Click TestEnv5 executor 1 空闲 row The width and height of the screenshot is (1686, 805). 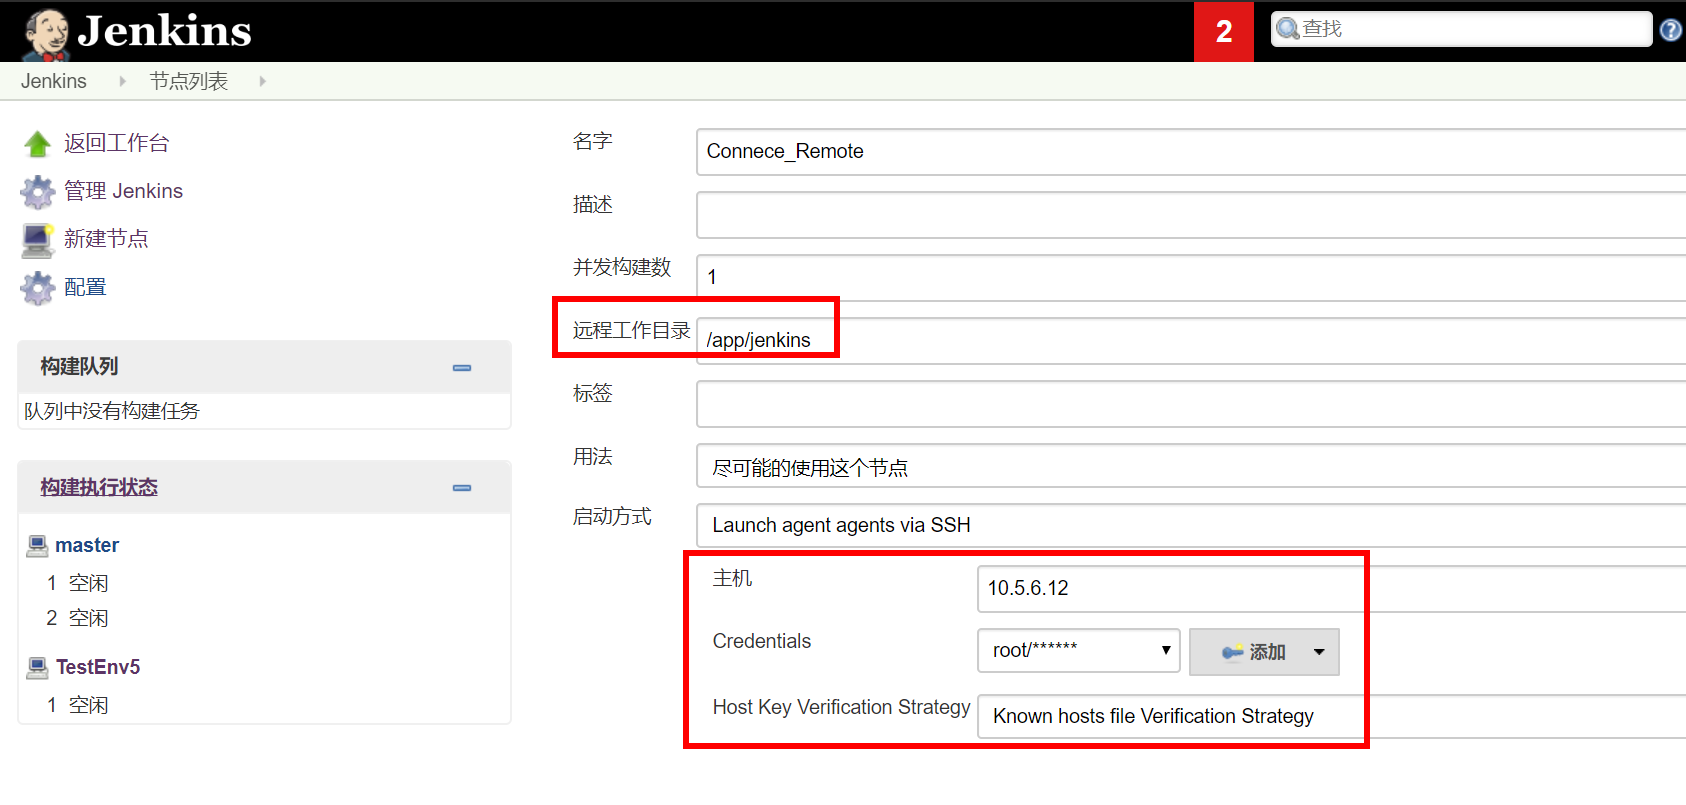(x=77, y=705)
